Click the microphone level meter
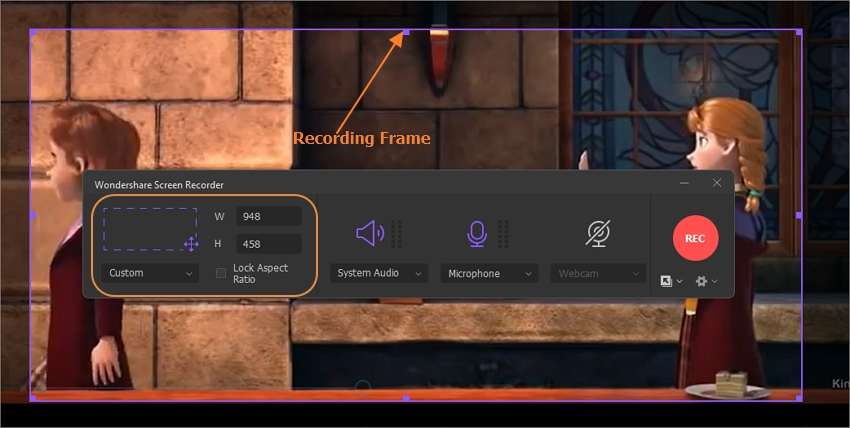Screen dimensions: 850x428 503,234
